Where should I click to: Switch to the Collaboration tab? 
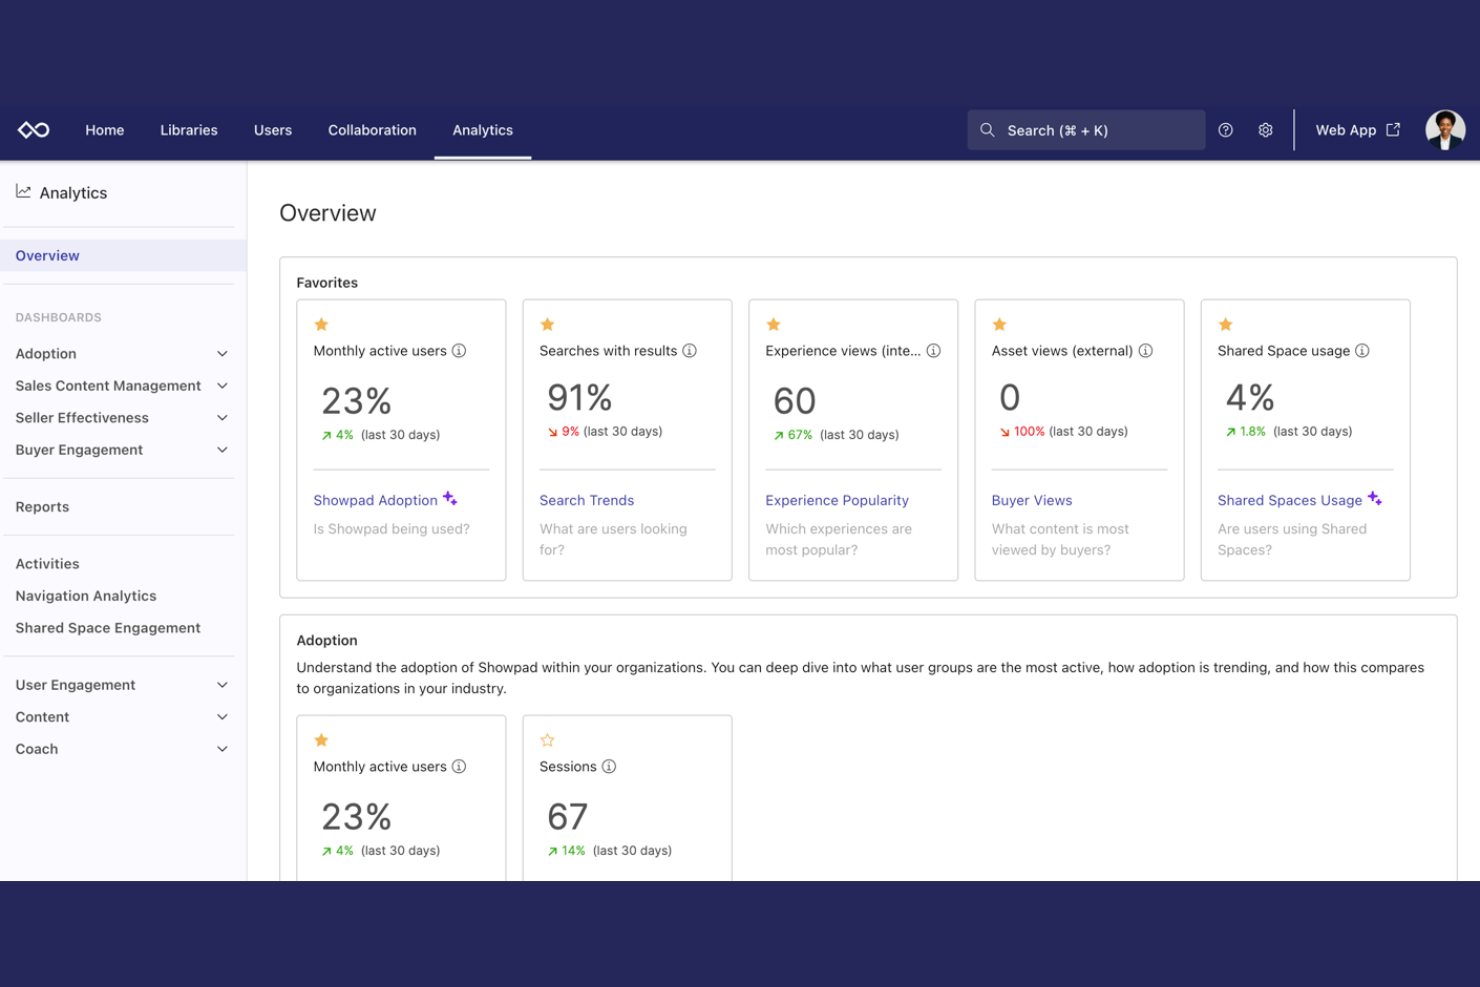372,130
